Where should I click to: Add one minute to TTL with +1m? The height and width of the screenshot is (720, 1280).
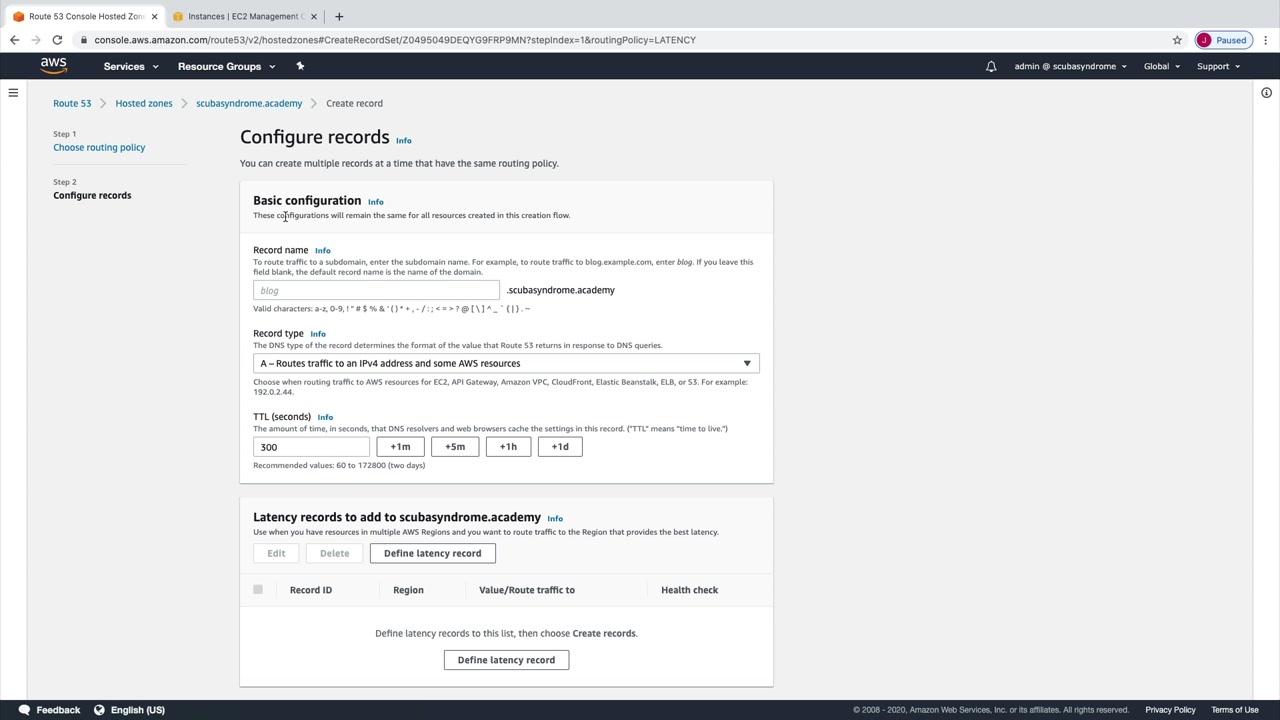(x=400, y=447)
